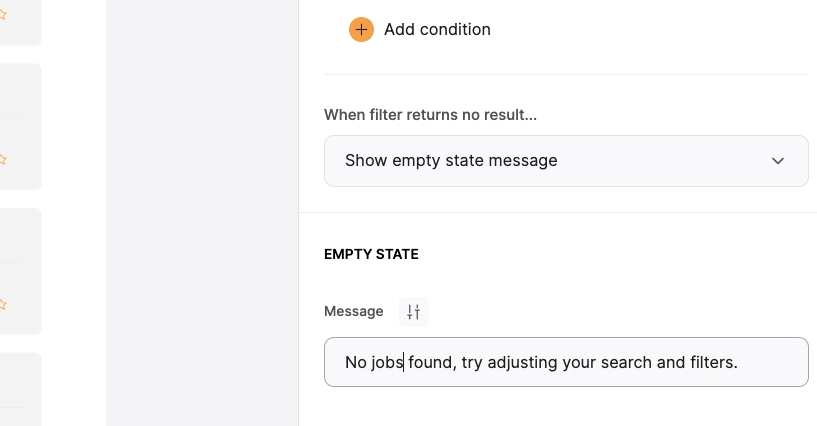The height and width of the screenshot is (426, 817).
Task: Focus the empty state Message text field
Action: point(566,362)
